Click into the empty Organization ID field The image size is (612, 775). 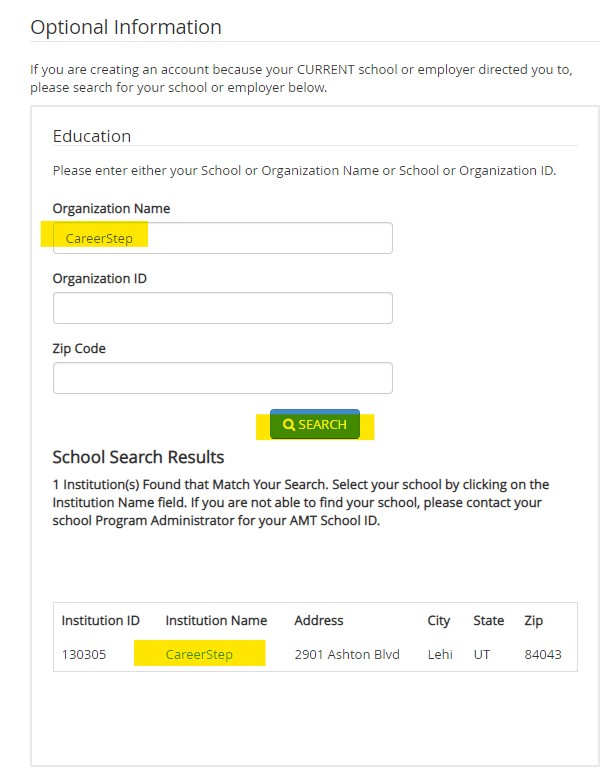tap(222, 308)
